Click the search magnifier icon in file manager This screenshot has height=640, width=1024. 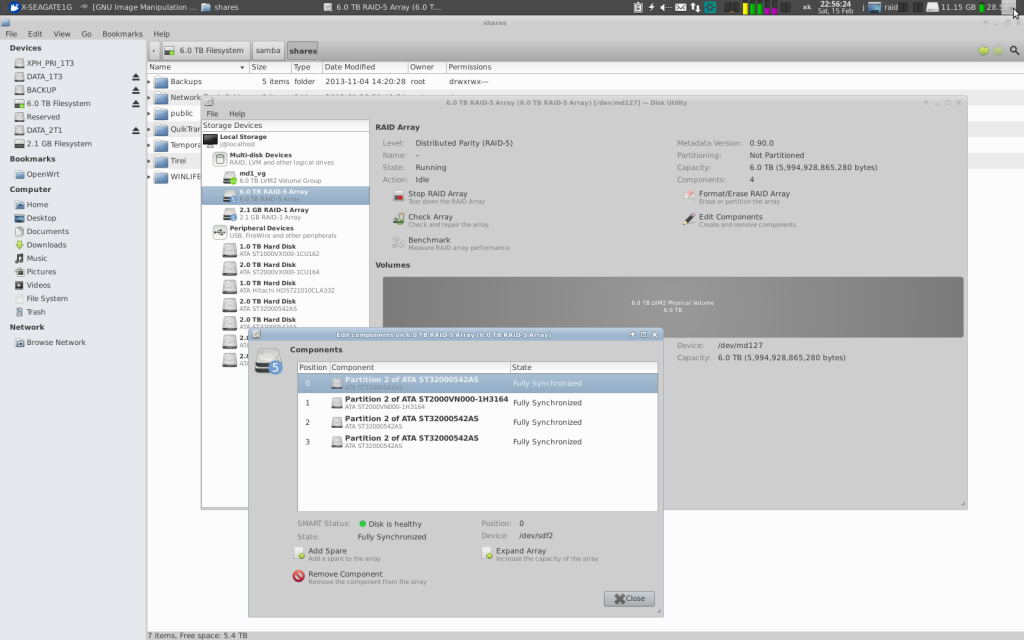(1014, 50)
